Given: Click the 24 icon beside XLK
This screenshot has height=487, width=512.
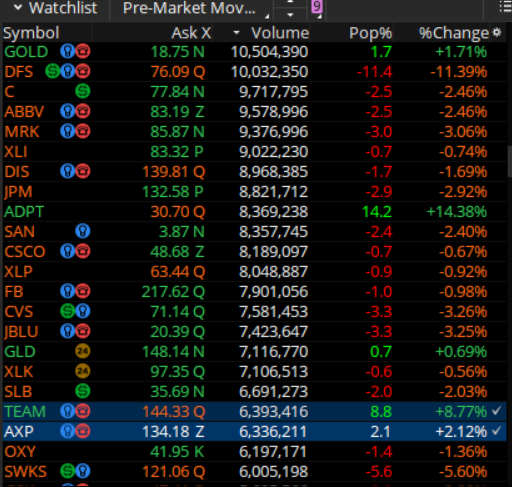Looking at the screenshot, I should [83, 371].
